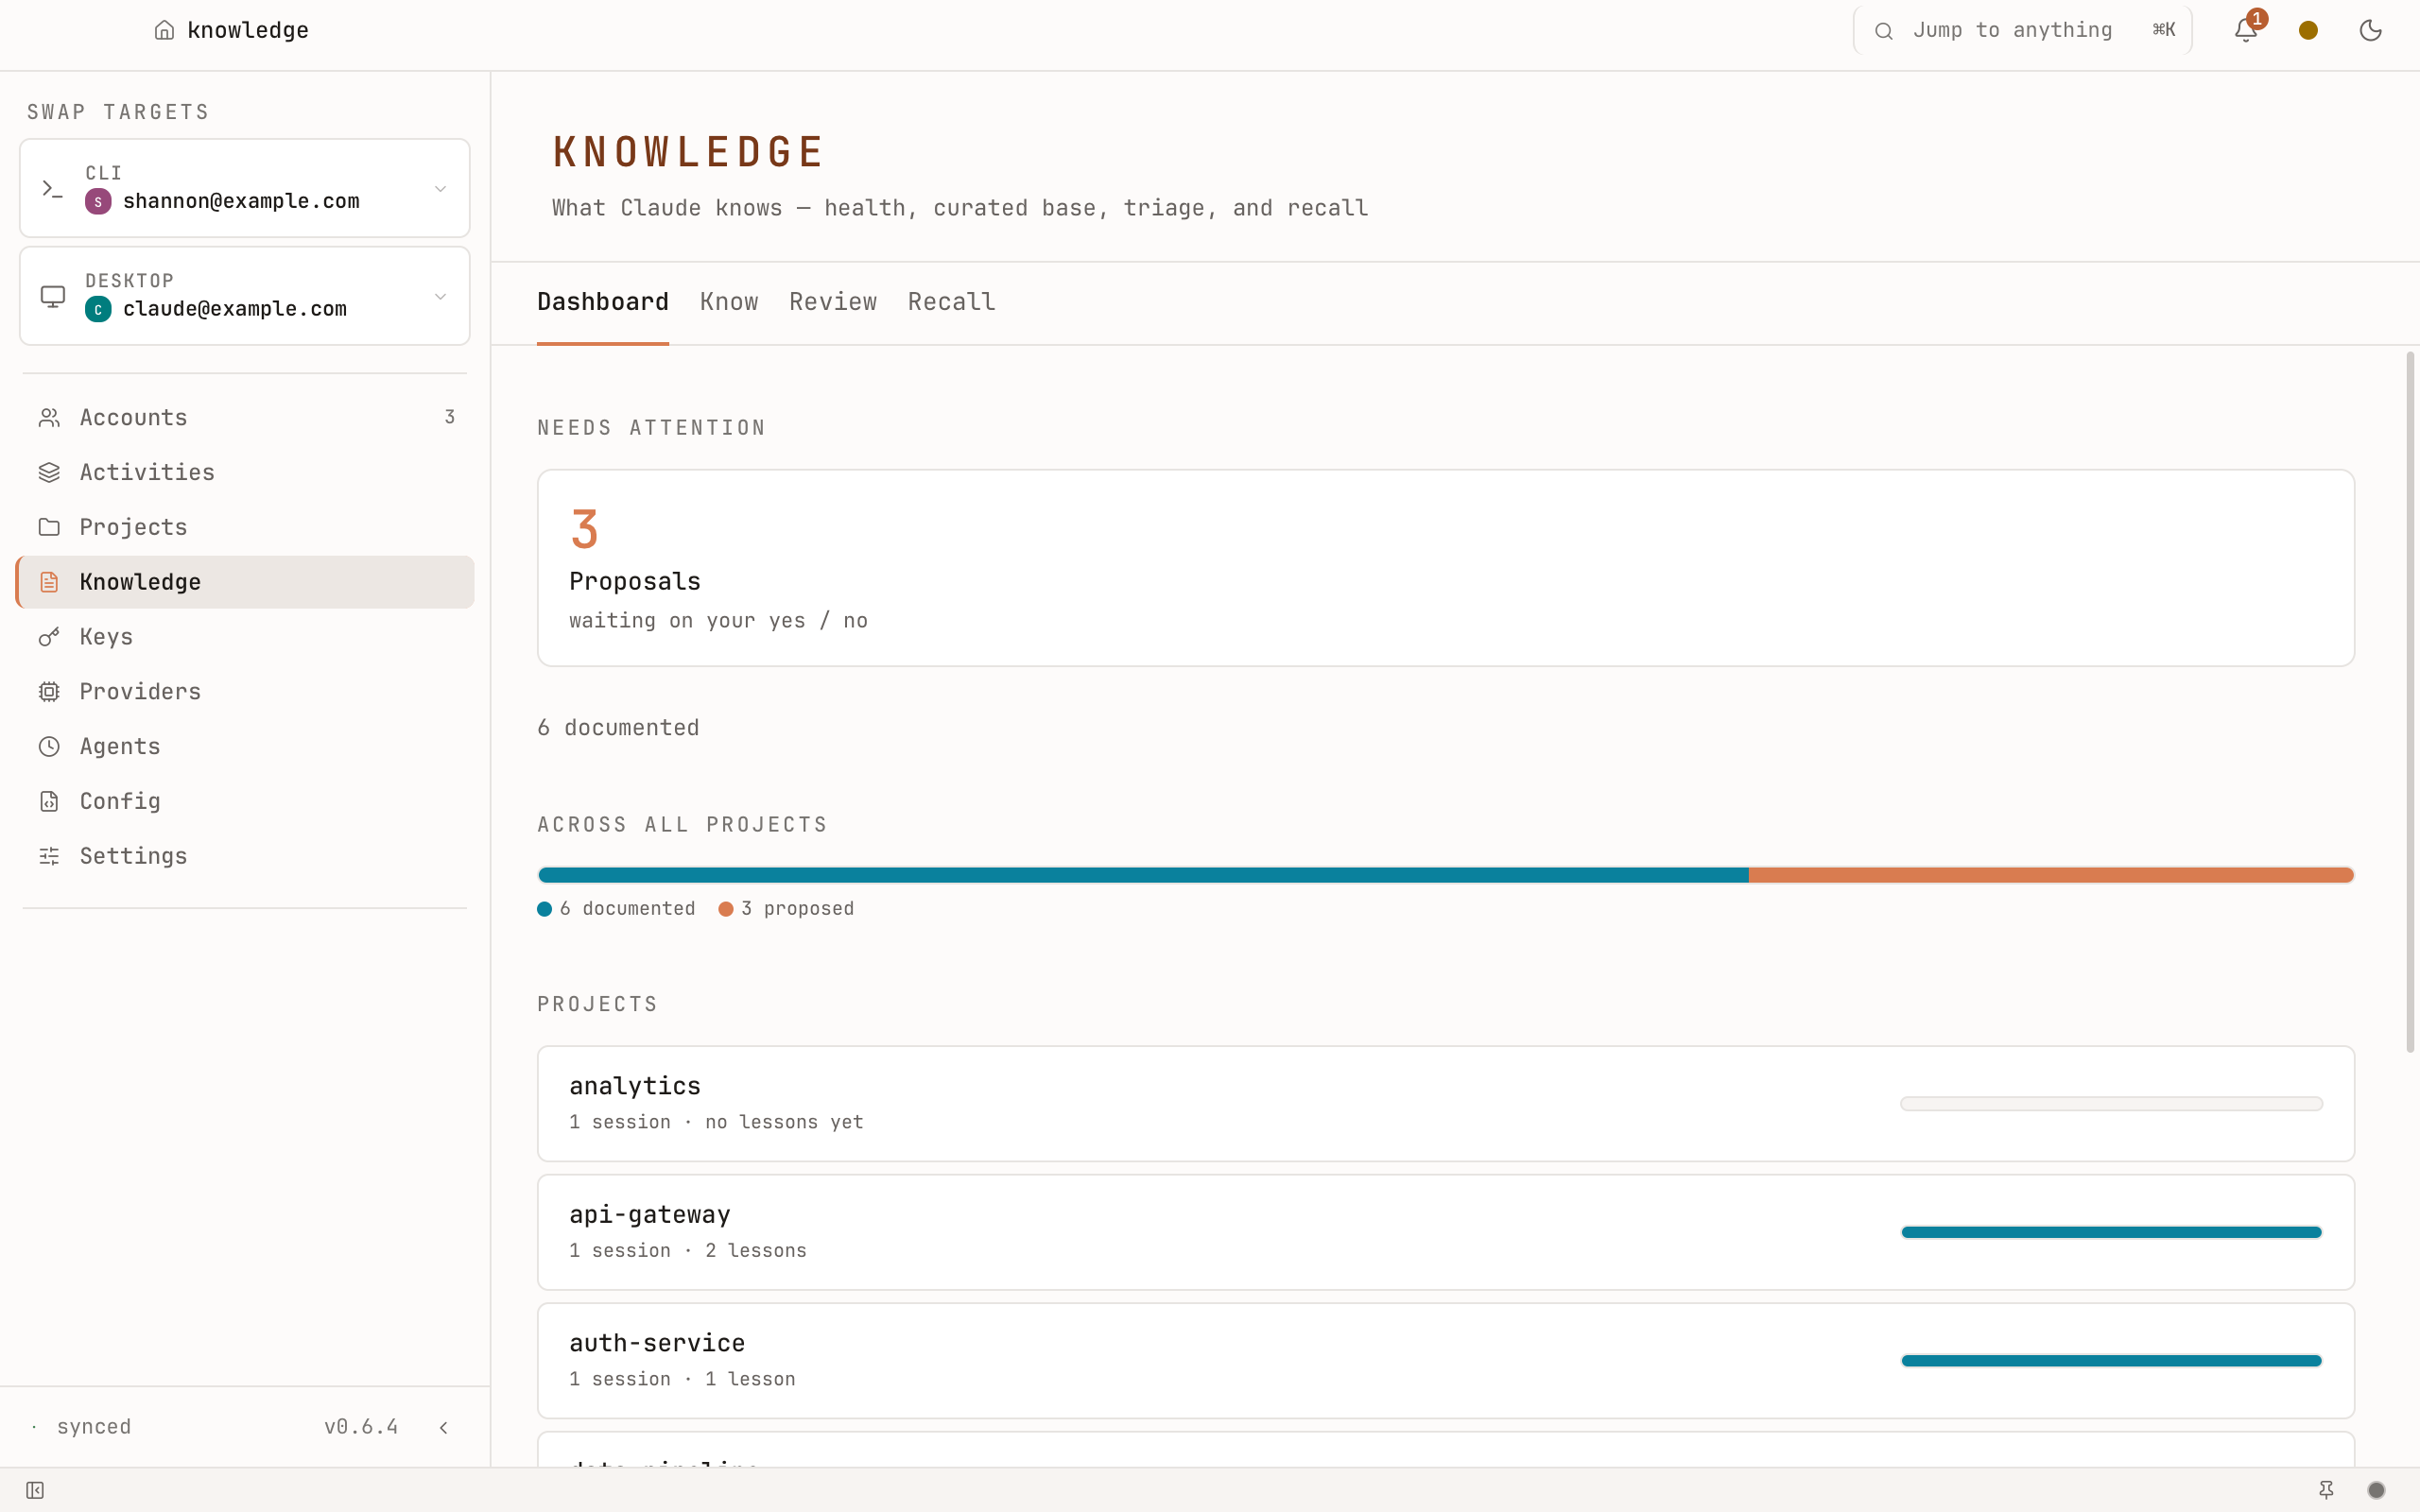Click the Jump to anything search field
The width and height of the screenshot is (2420, 1512).
tap(2022, 30)
